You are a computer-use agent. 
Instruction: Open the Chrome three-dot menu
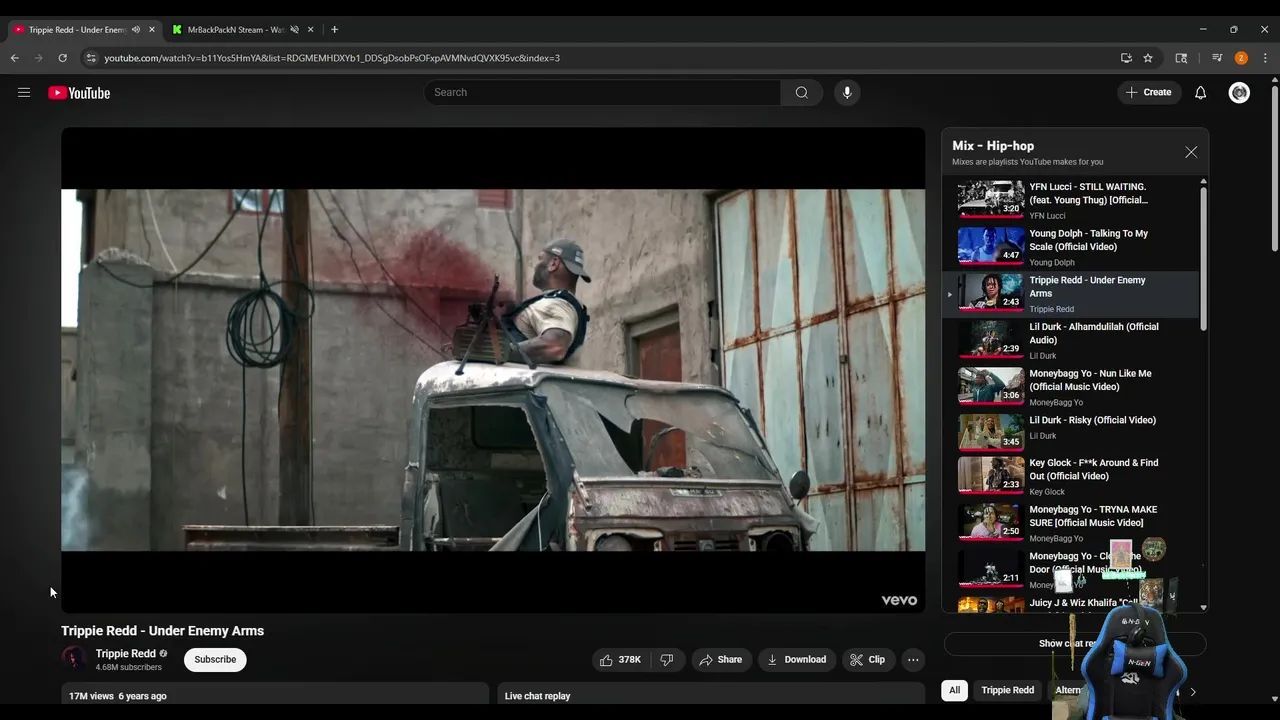[1265, 58]
